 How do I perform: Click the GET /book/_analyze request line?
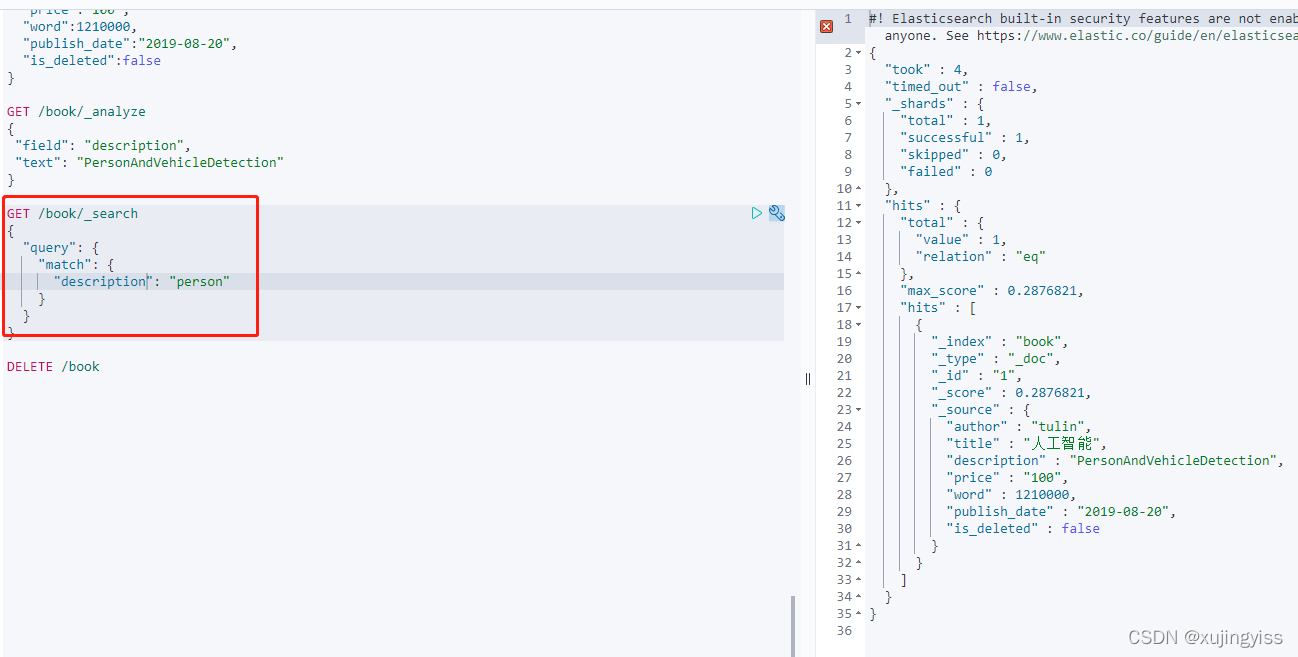[x=76, y=111]
